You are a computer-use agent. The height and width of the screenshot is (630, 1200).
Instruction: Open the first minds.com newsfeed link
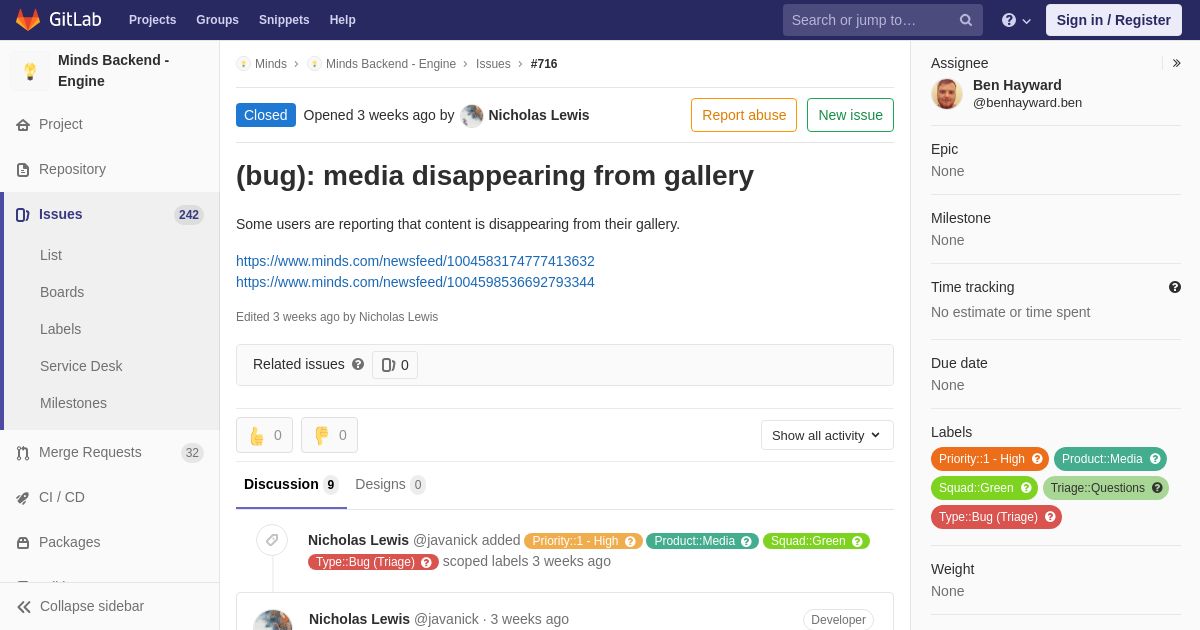(x=415, y=261)
